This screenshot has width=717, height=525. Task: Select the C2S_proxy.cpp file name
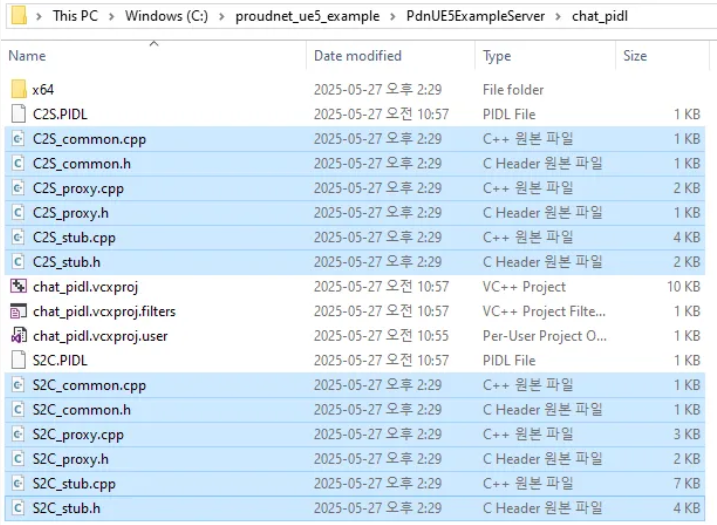click(78, 188)
